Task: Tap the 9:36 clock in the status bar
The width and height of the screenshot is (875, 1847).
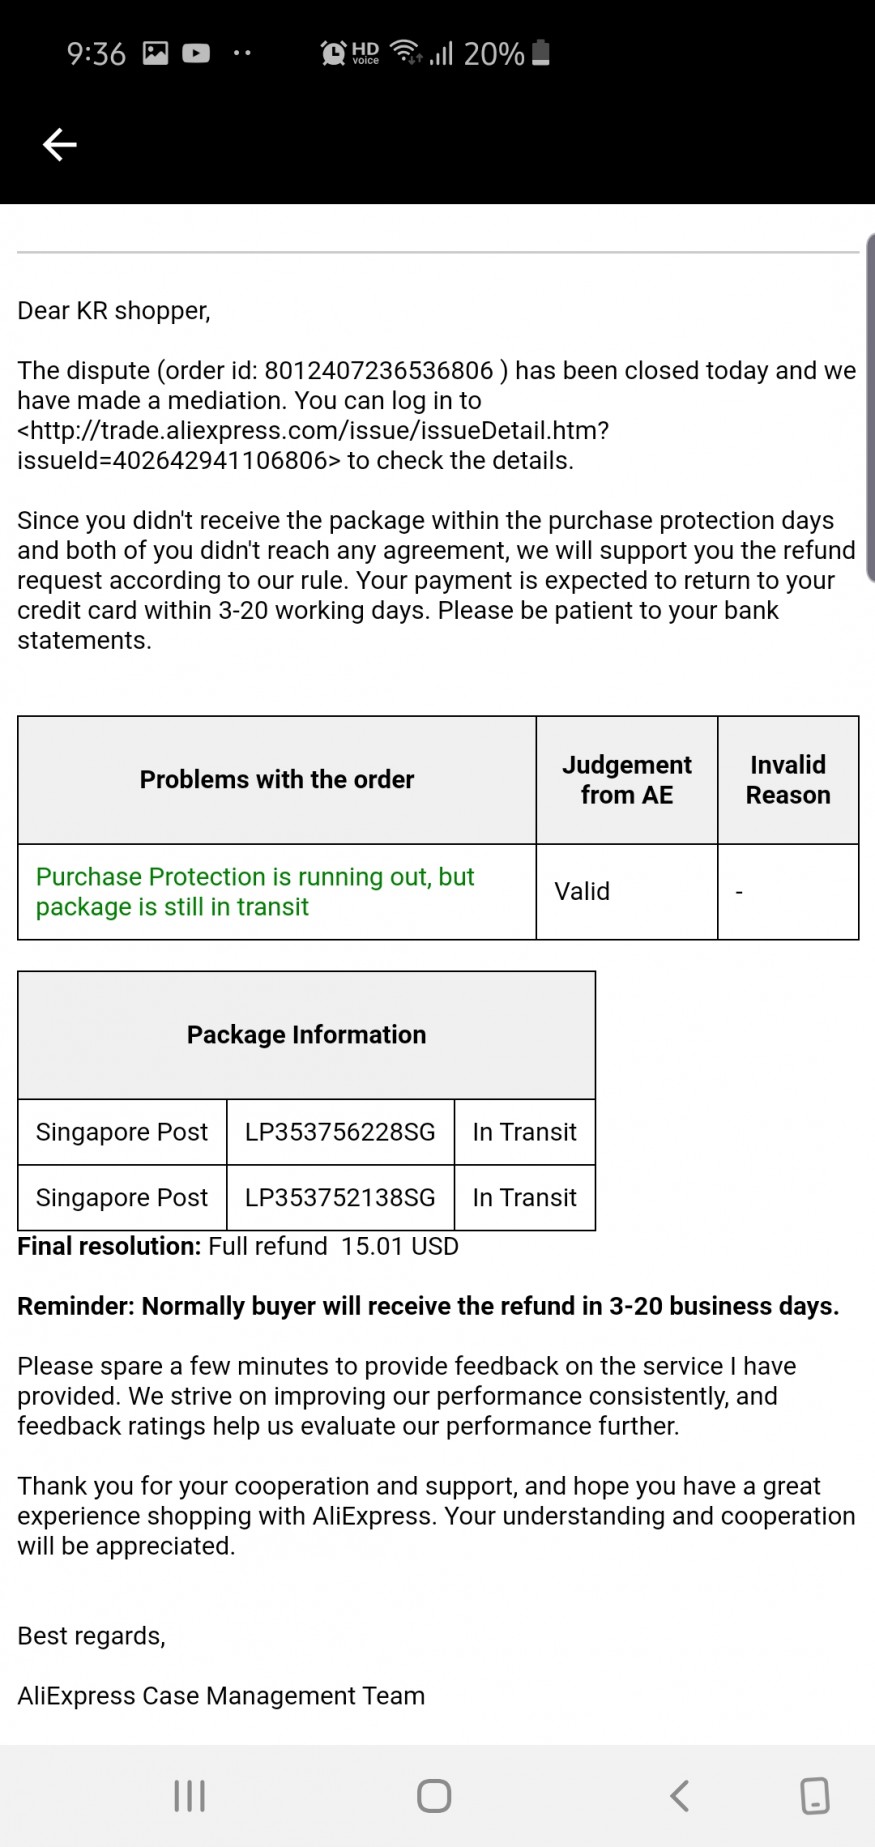Action: (x=96, y=53)
